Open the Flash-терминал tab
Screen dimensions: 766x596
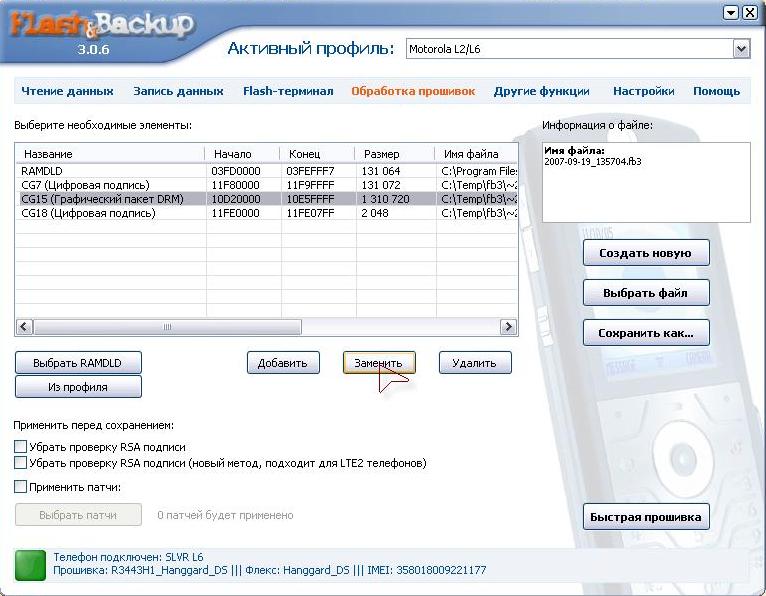(x=288, y=91)
